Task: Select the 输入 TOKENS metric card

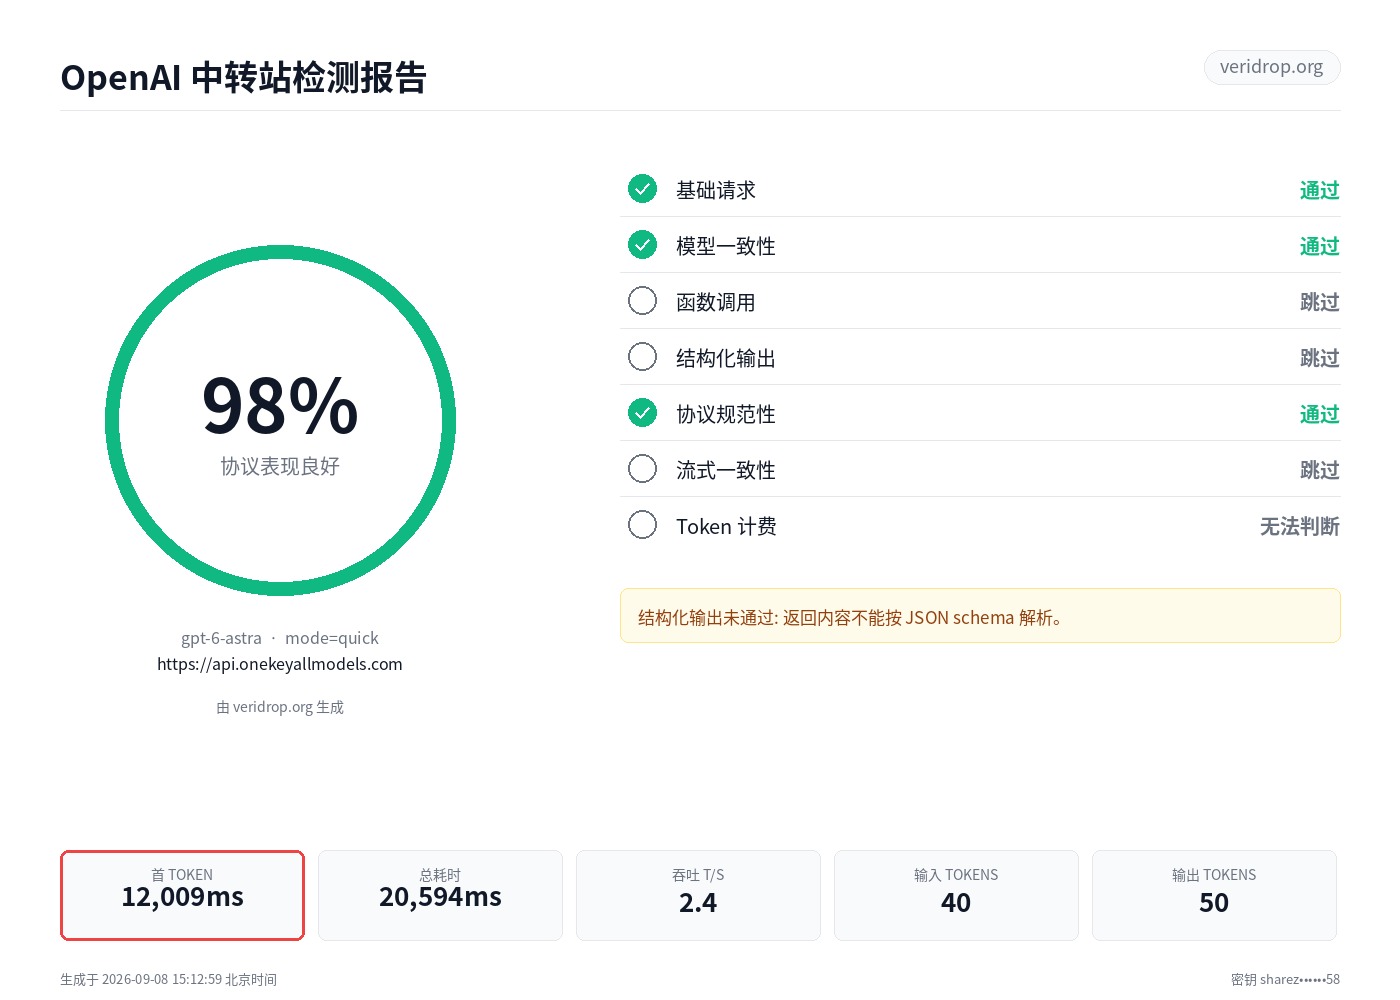Action: [x=956, y=895]
